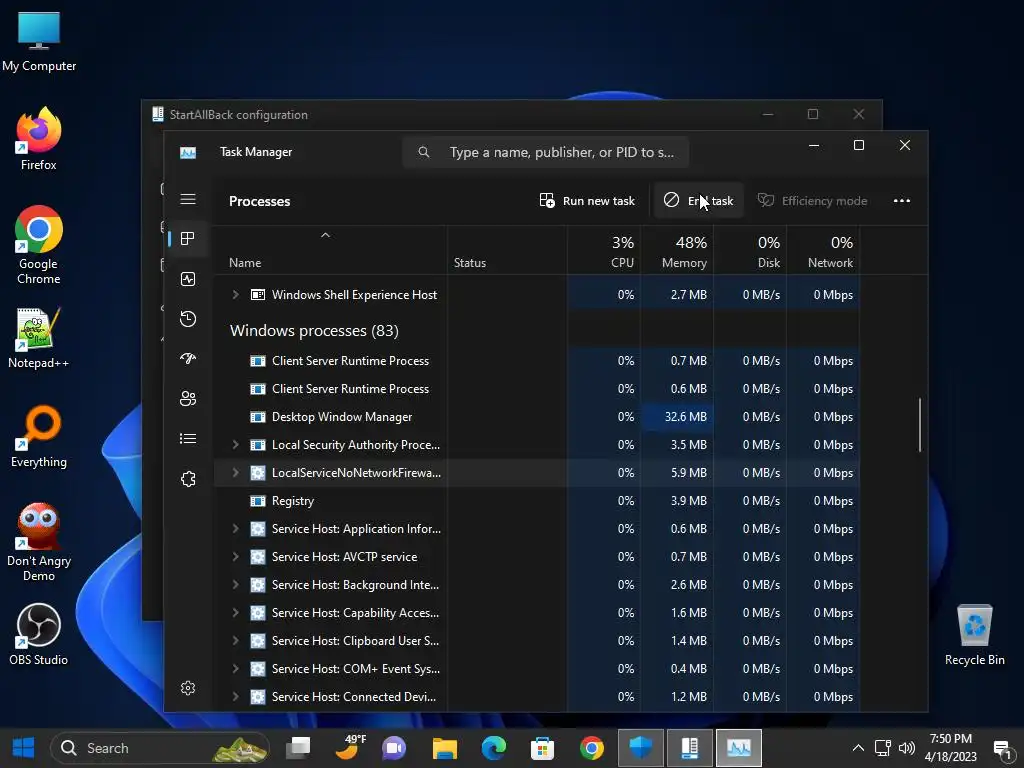Click the Run new task button
The height and width of the screenshot is (768, 1024).
coord(587,200)
